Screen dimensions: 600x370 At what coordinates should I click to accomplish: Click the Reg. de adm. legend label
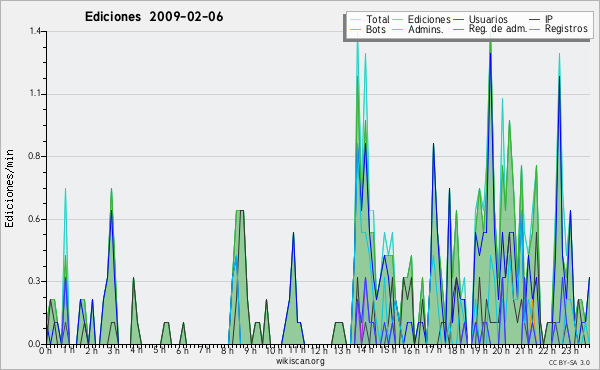pos(498,29)
